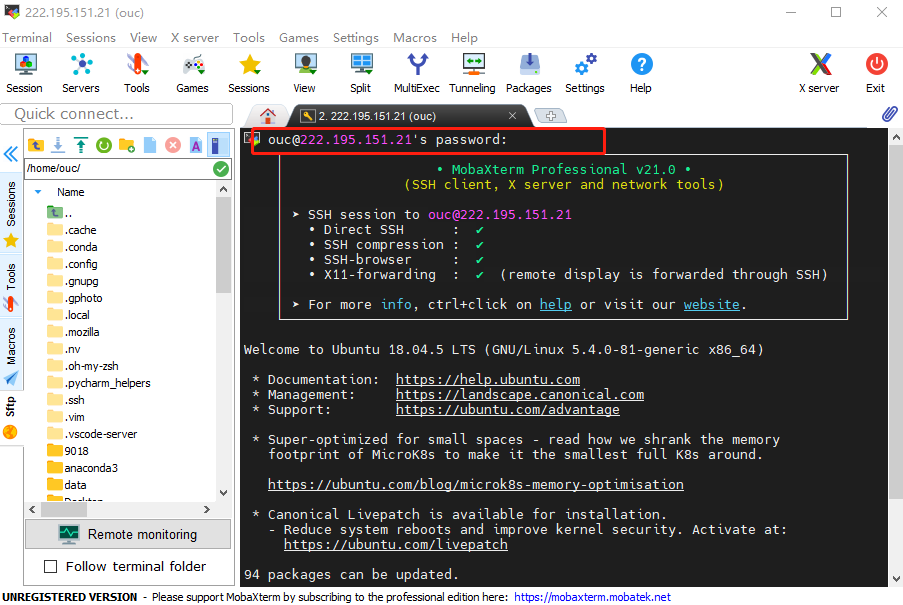903x605 pixels.
Task: Open the Packages manager icon
Action: 529,73
